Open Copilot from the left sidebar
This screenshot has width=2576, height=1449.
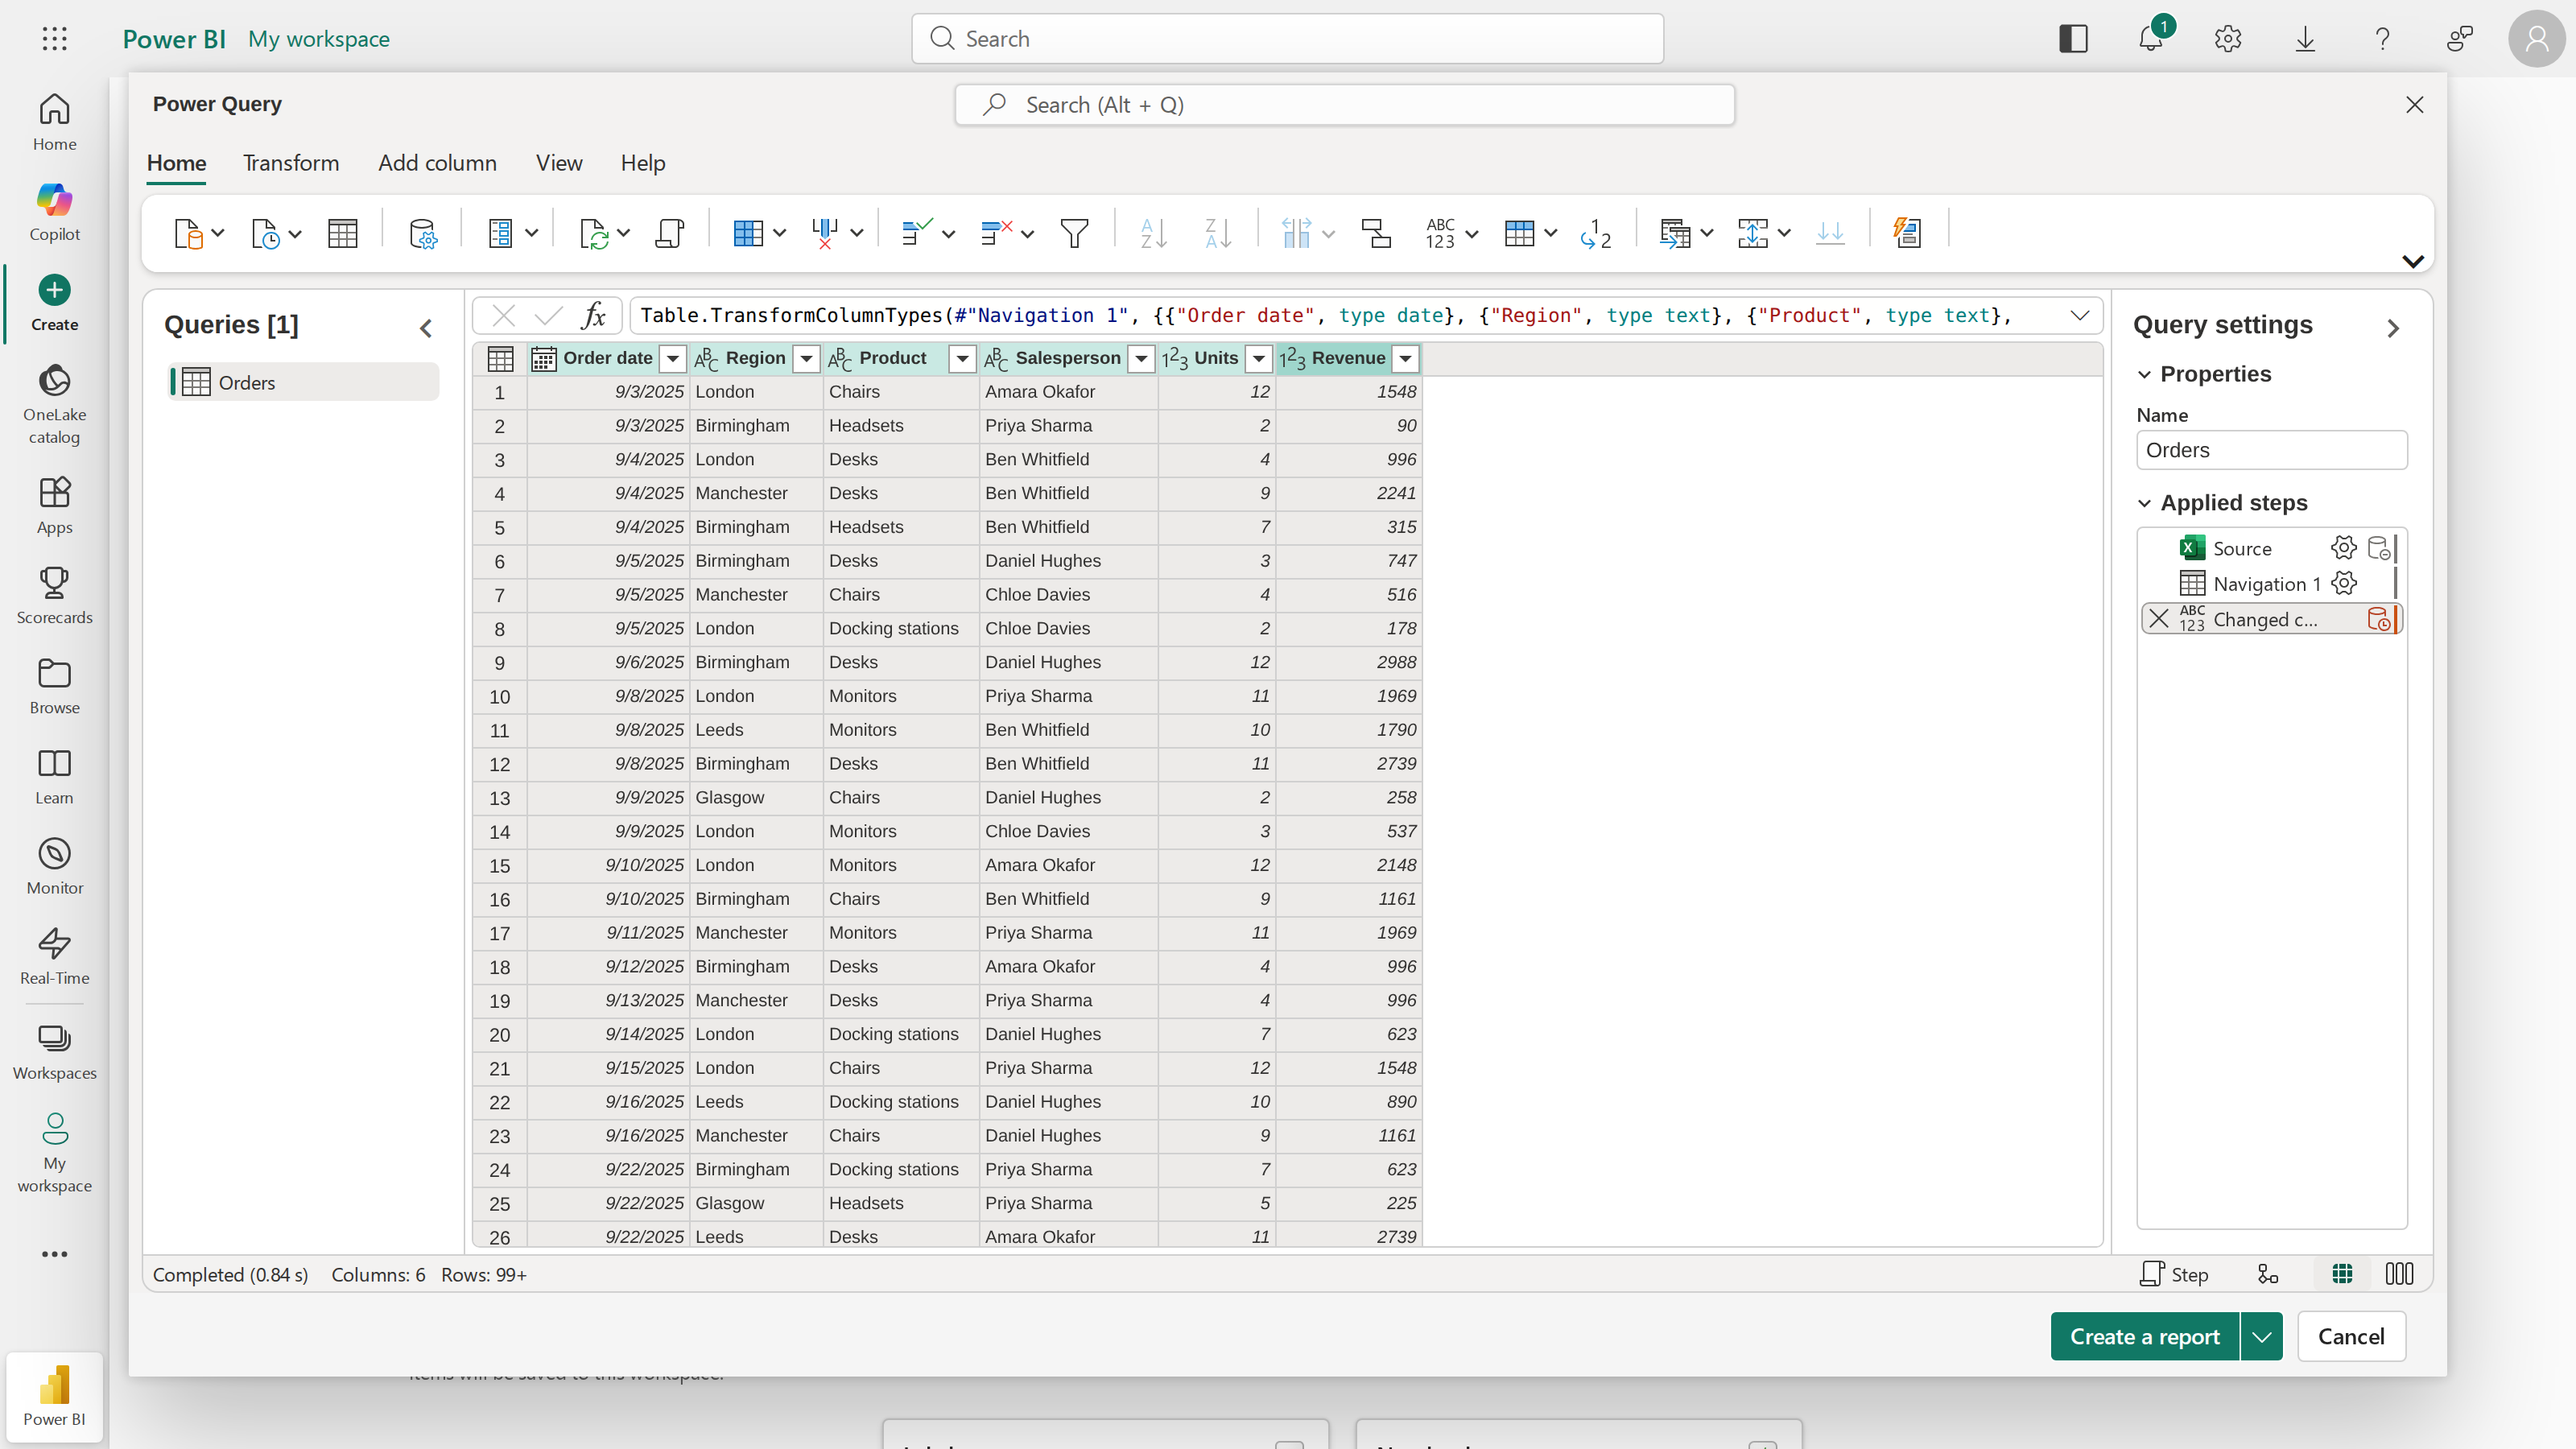click(54, 211)
